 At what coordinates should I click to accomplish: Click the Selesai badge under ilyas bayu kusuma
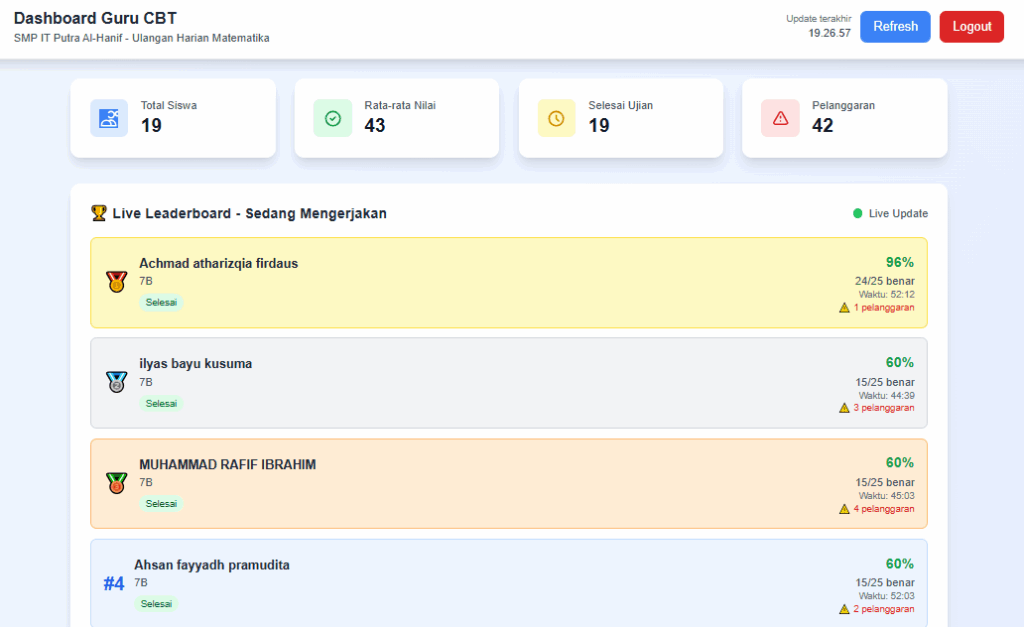(x=161, y=403)
